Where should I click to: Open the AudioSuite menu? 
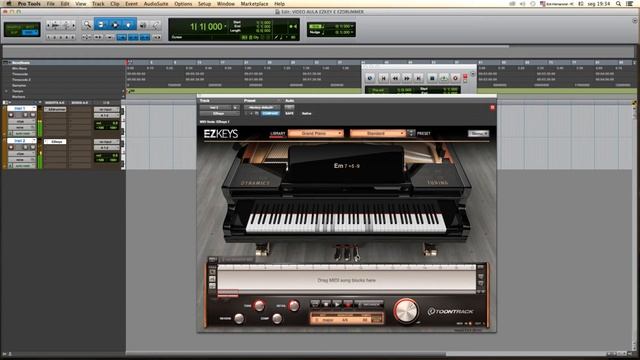156,4
